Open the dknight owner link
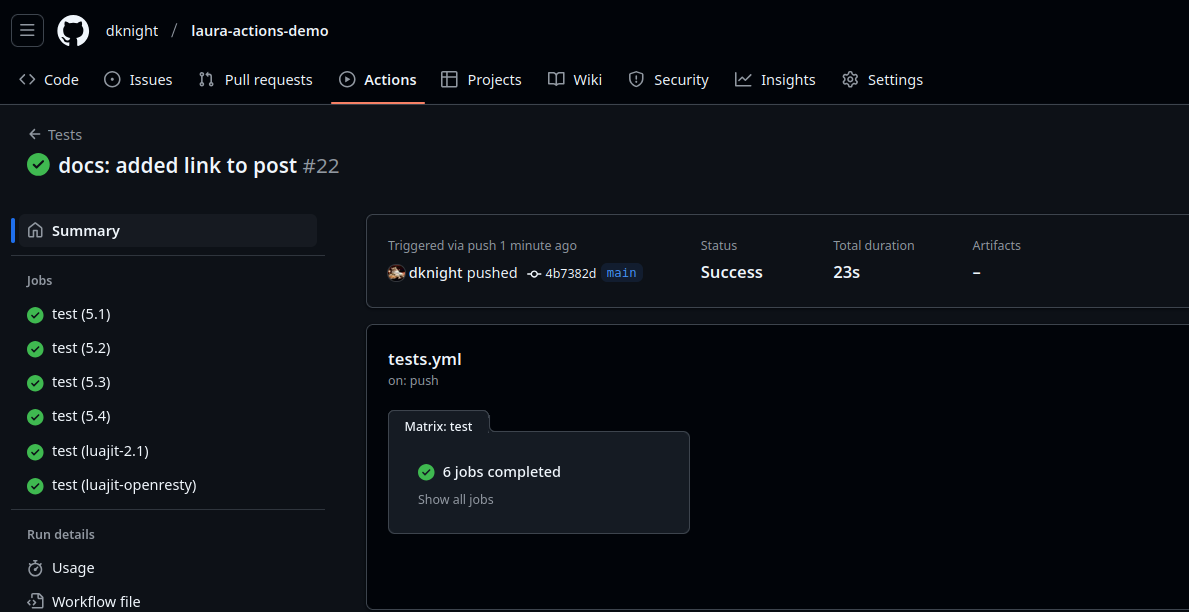The height and width of the screenshot is (612, 1189). click(132, 31)
